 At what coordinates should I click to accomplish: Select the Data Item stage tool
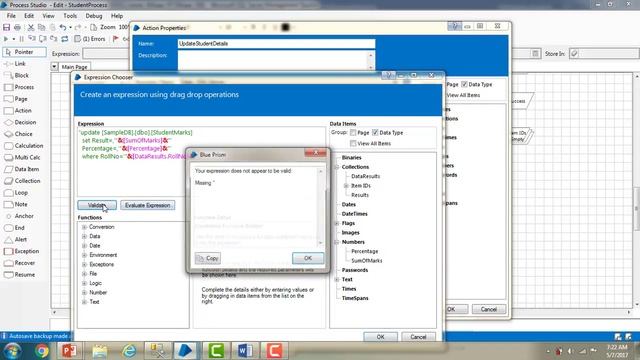click(x=27, y=169)
